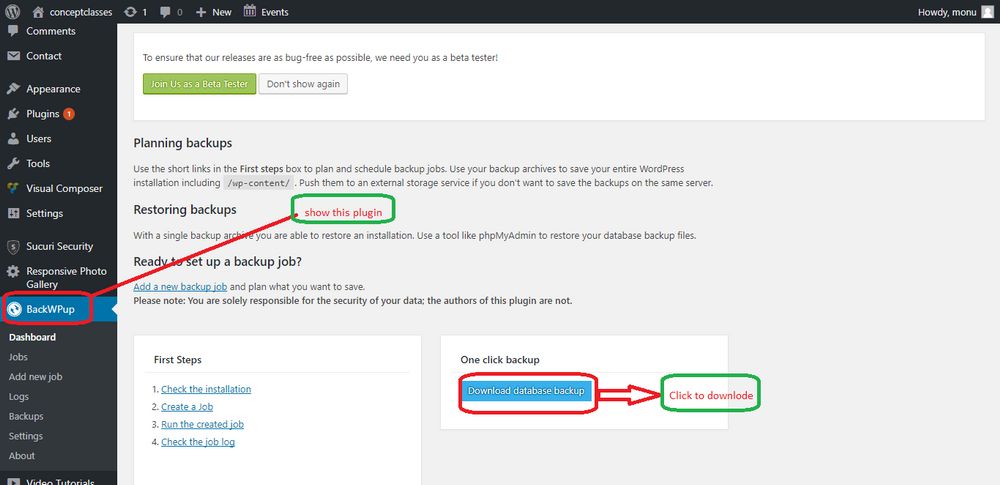Open Responsive Photo Gallery menu
The image size is (1000, 485).
66,278
